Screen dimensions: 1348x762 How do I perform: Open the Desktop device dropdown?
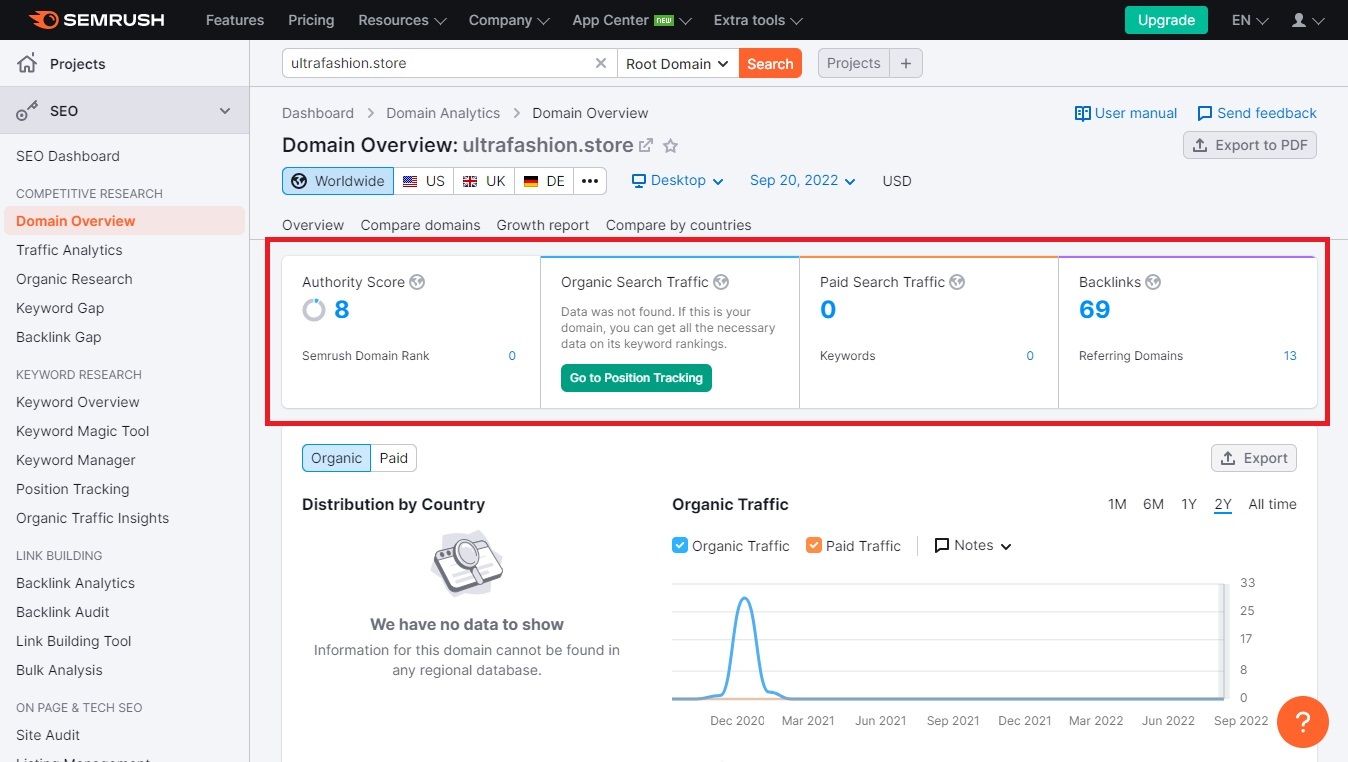678,181
